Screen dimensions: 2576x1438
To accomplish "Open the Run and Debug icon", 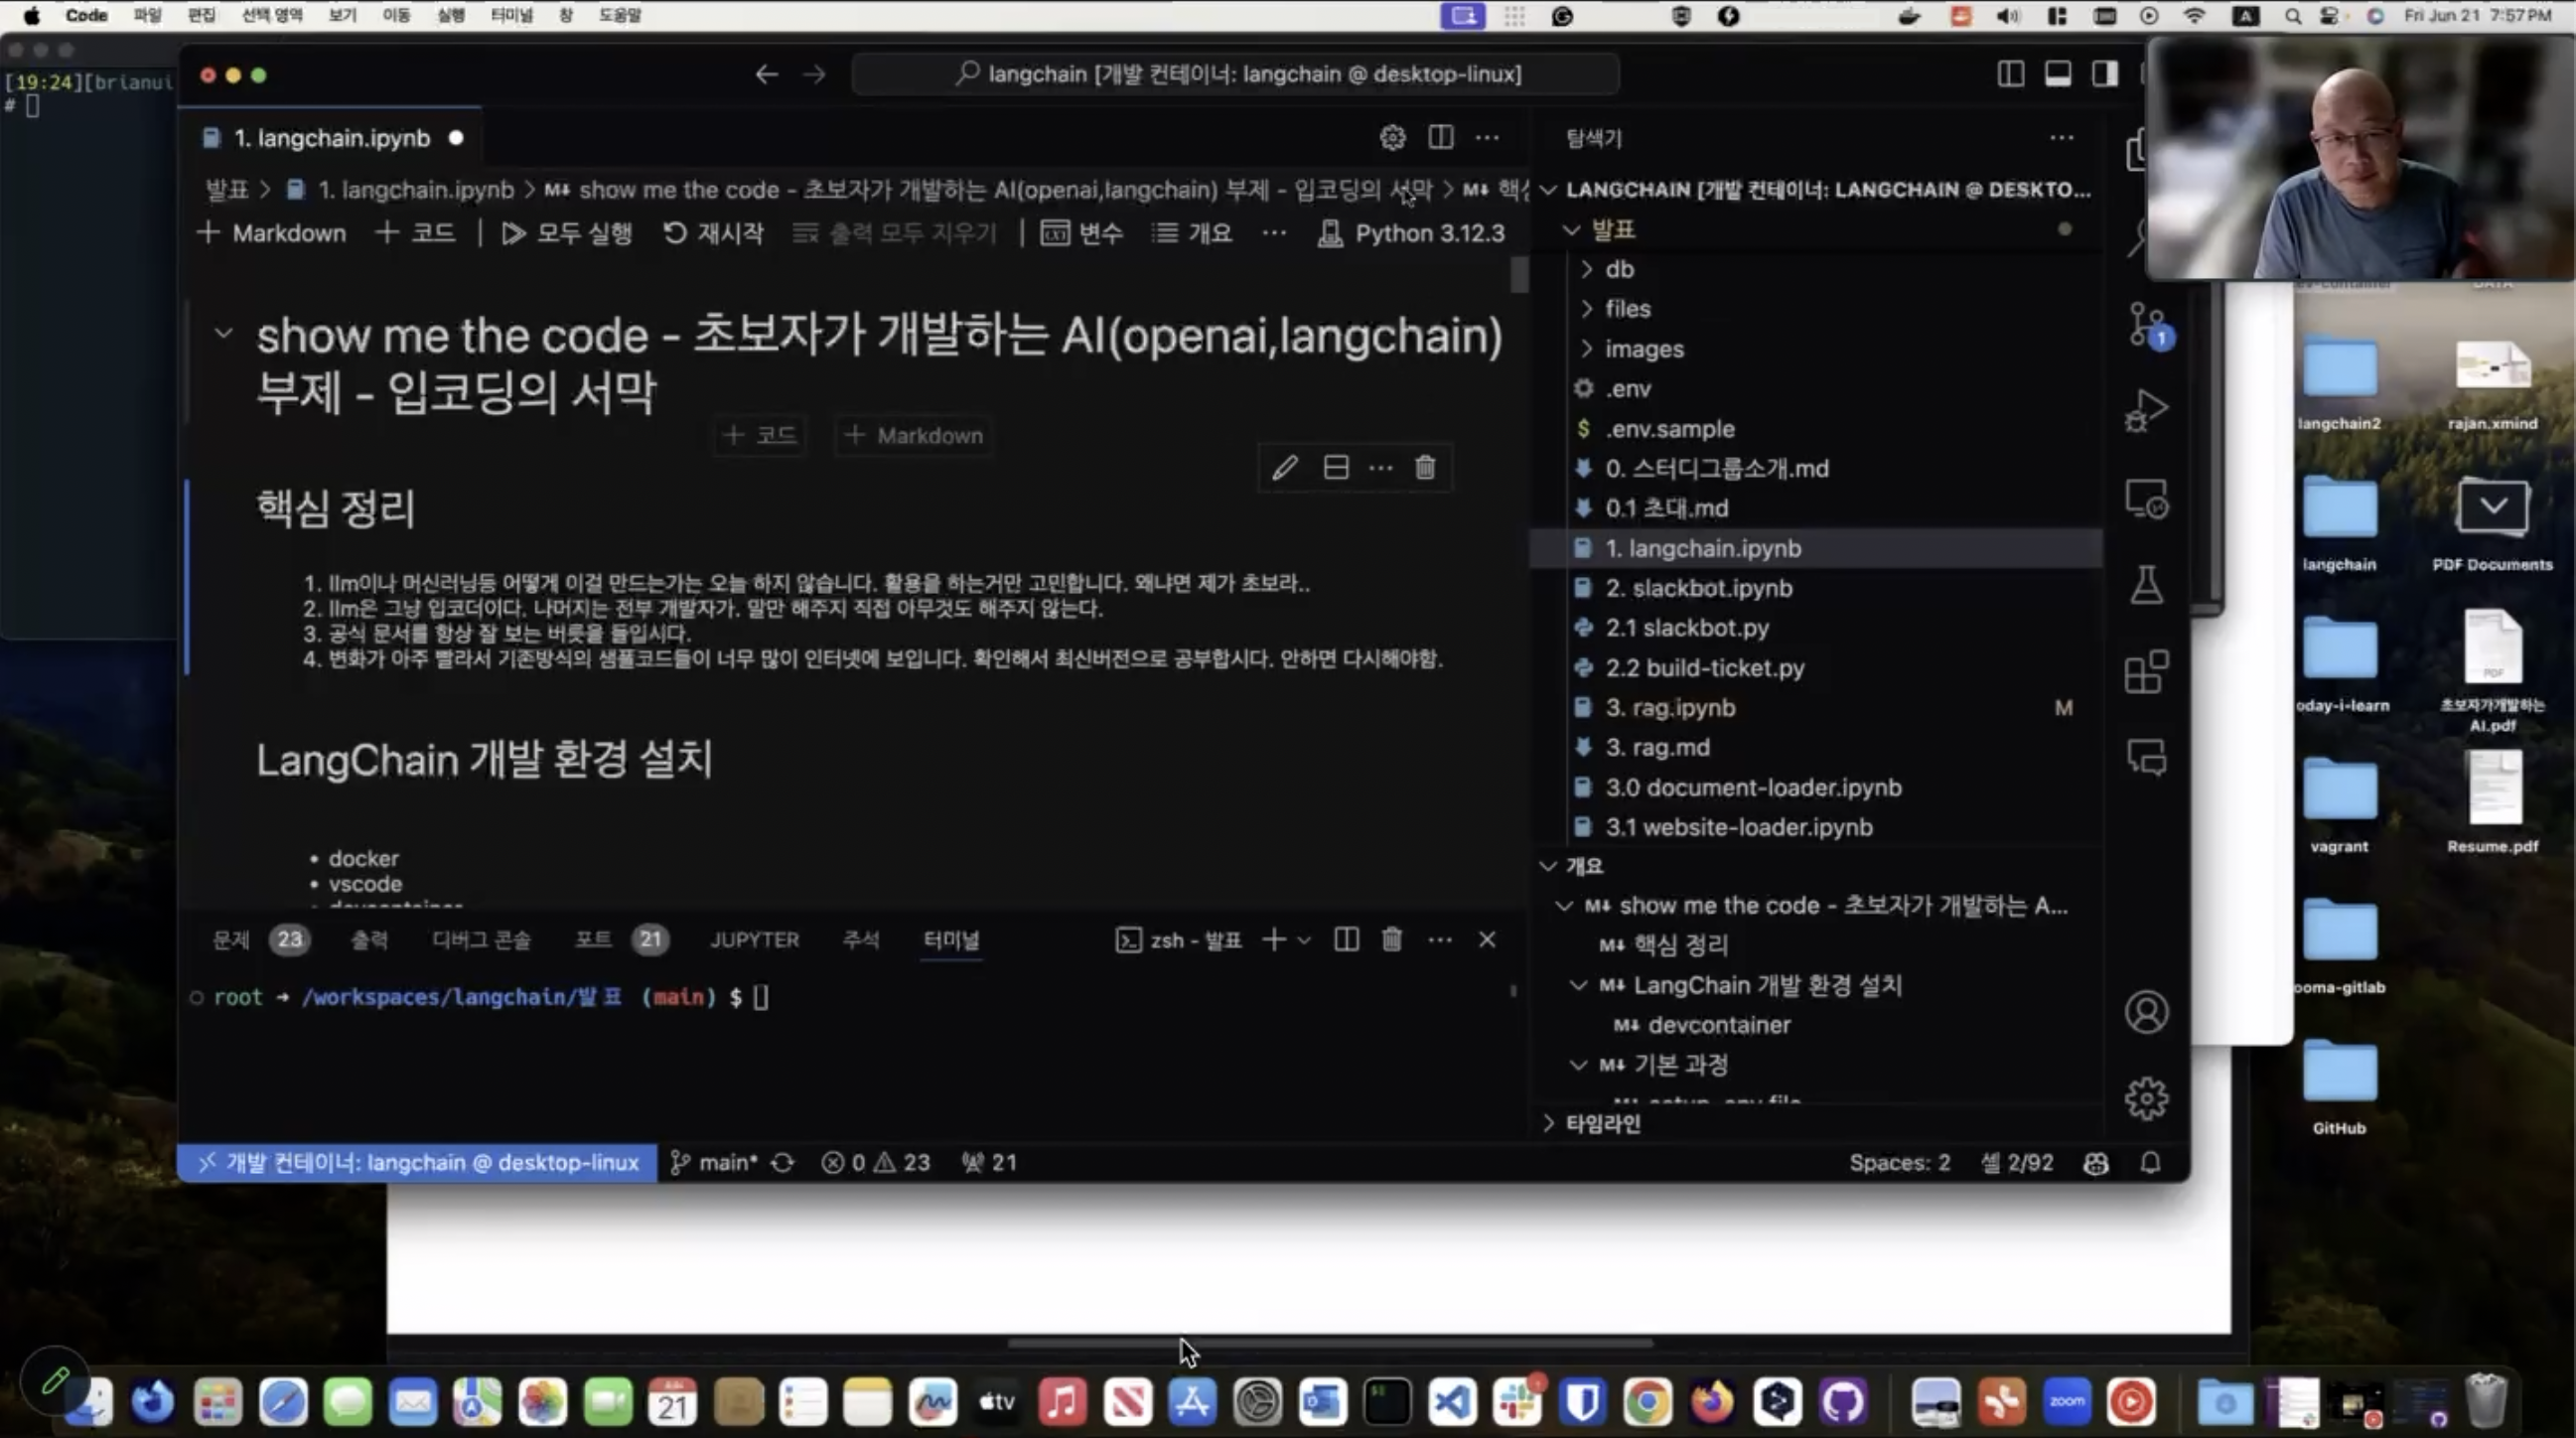I will point(2145,410).
